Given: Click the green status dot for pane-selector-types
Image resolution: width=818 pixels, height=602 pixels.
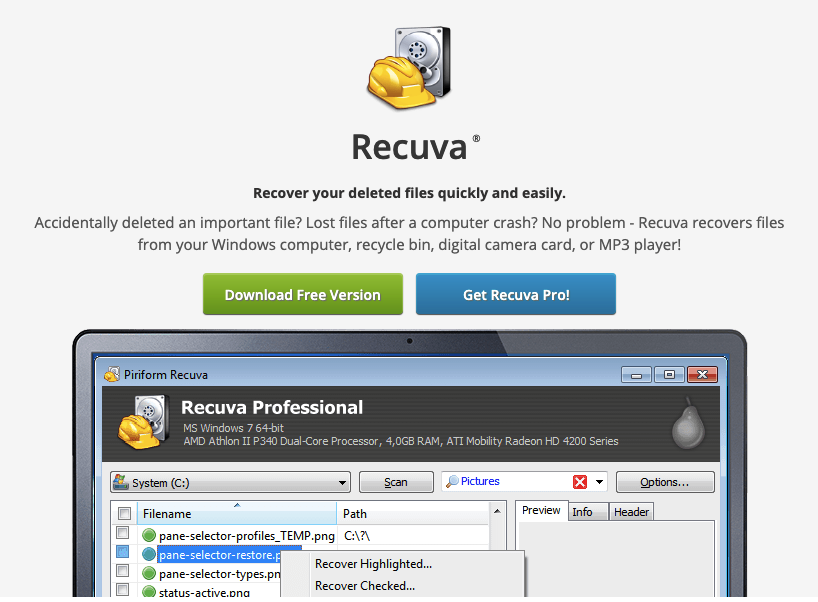Looking at the screenshot, I should 149,574.
